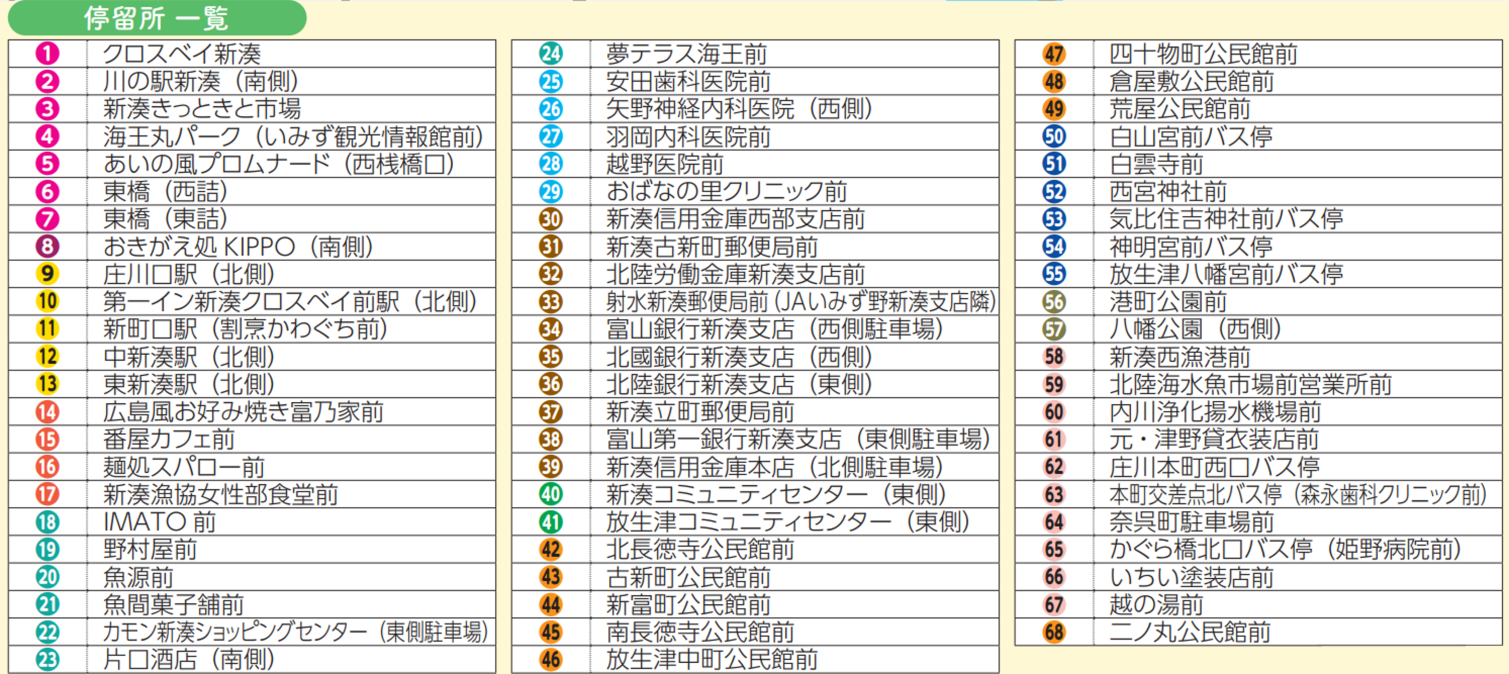The image size is (1509, 674).
Task: Click the 新湊コミュニティセンター（東側） entry
Action: tap(776, 494)
